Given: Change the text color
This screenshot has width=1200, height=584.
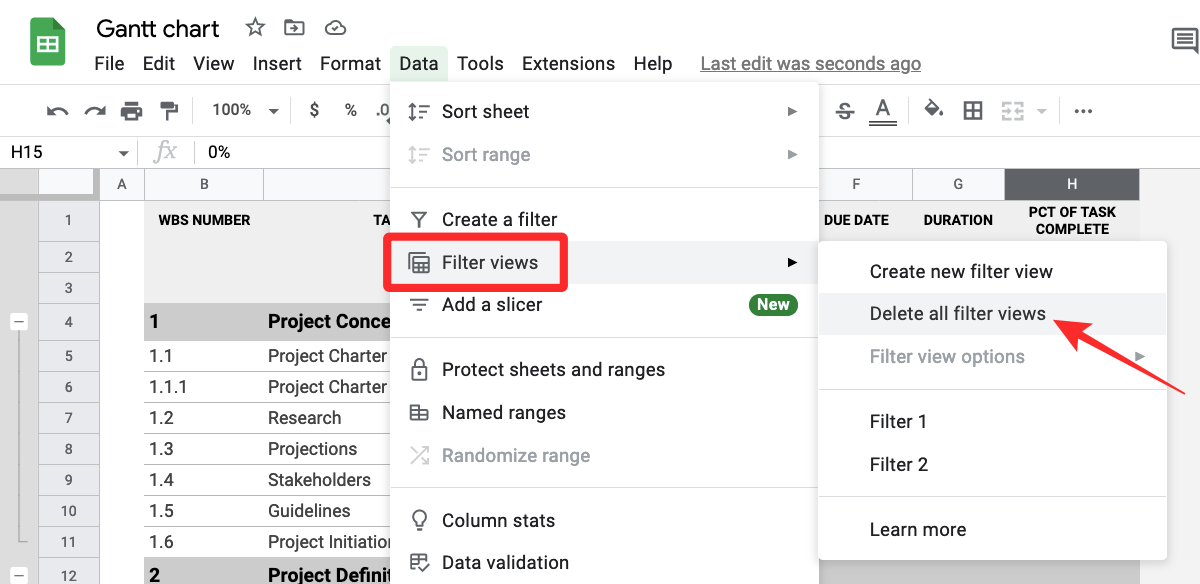Looking at the screenshot, I should pyautogui.click(x=882, y=111).
